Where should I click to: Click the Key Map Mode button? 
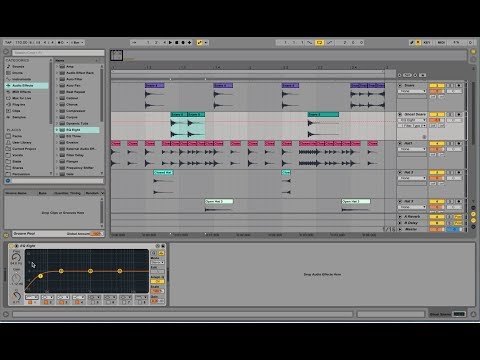(427, 43)
